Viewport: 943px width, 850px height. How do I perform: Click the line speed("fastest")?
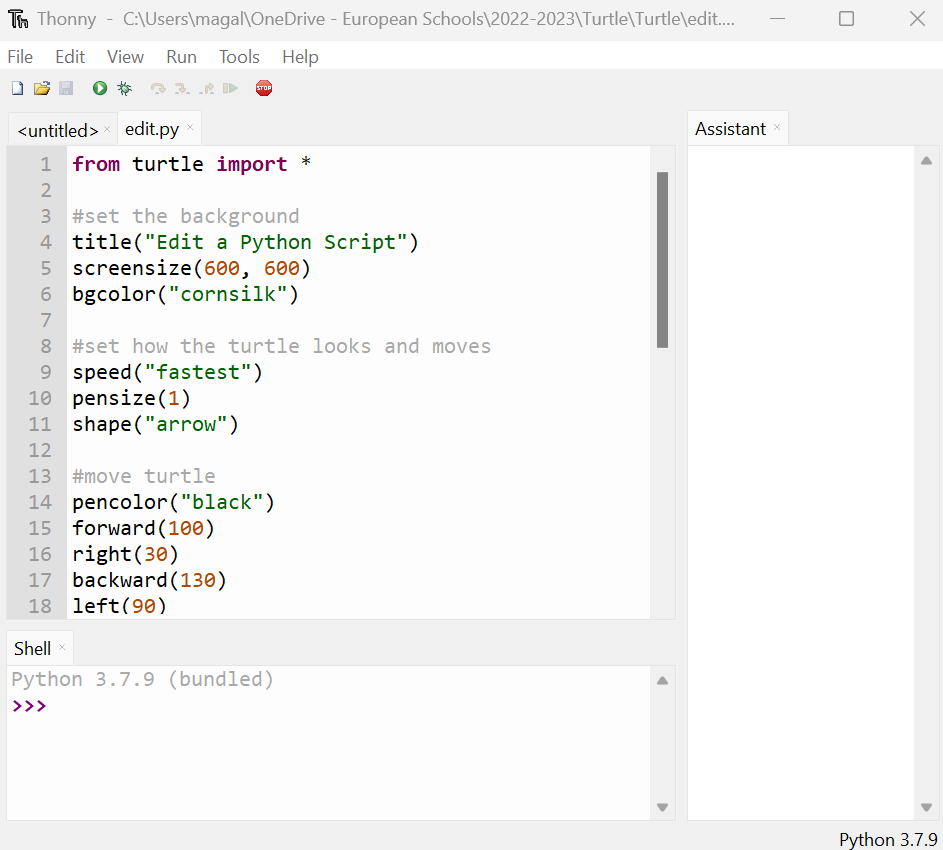coord(167,372)
